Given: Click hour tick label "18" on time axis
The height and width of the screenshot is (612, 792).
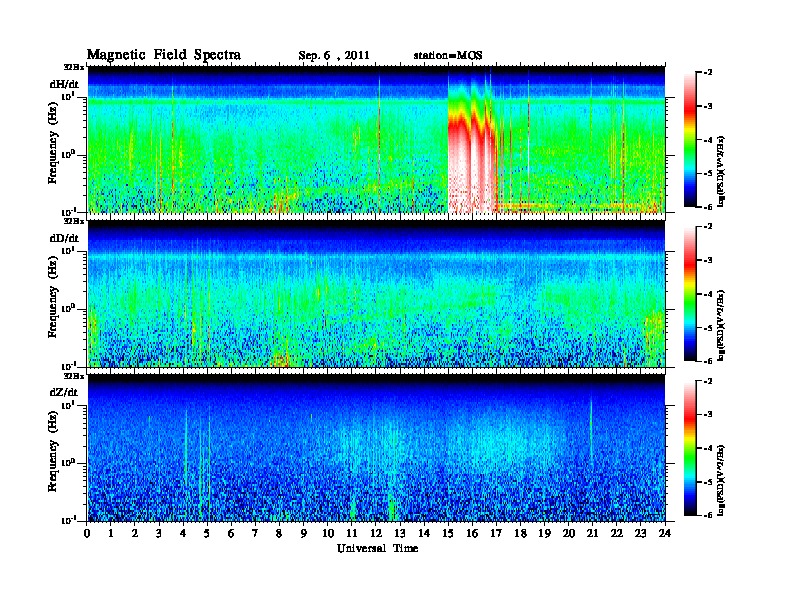Looking at the screenshot, I should (520, 533).
